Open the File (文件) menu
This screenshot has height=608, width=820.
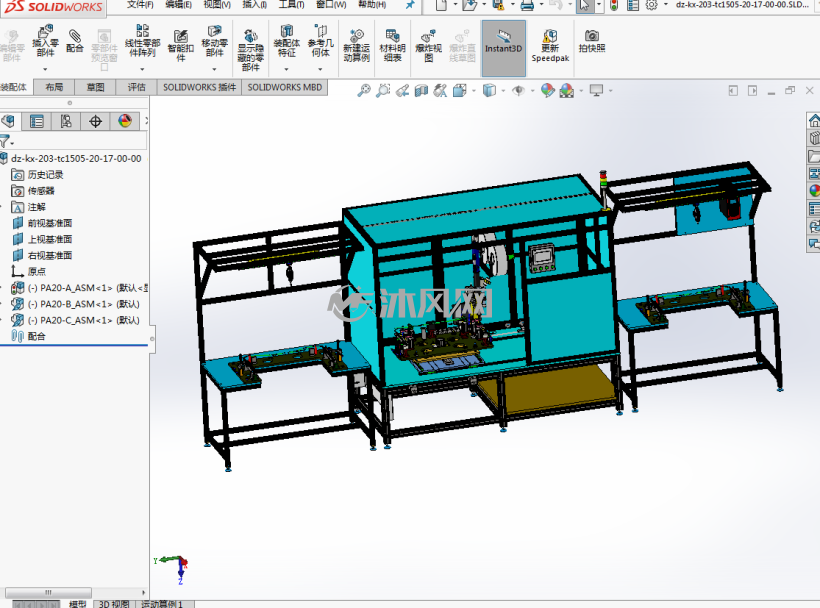[x=140, y=5]
